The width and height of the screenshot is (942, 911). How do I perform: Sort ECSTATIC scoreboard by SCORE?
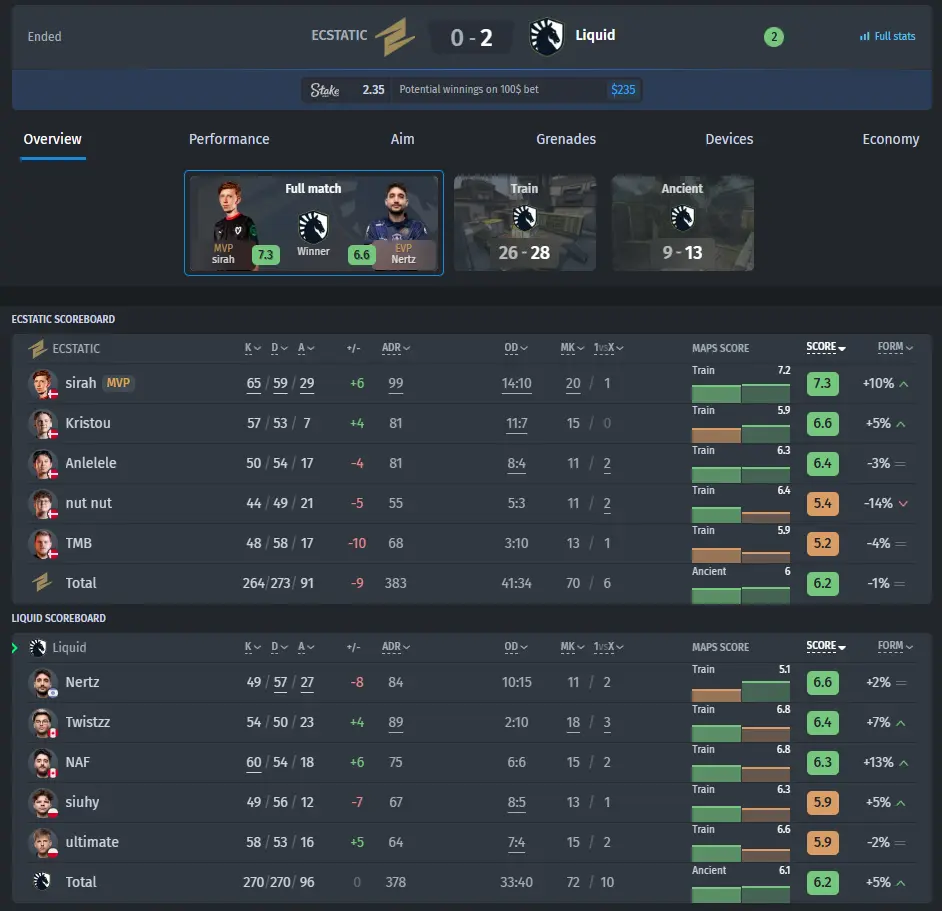tap(825, 347)
